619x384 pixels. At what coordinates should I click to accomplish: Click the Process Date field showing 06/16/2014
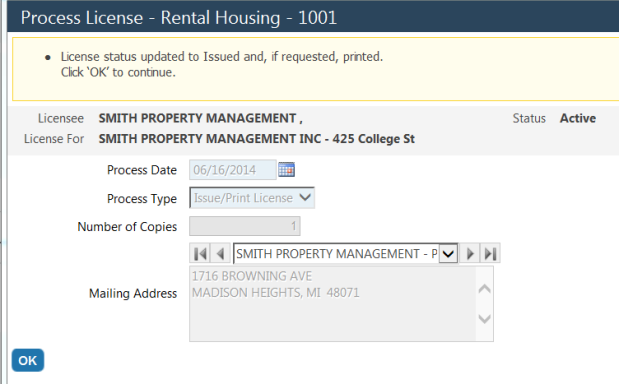tap(233, 170)
